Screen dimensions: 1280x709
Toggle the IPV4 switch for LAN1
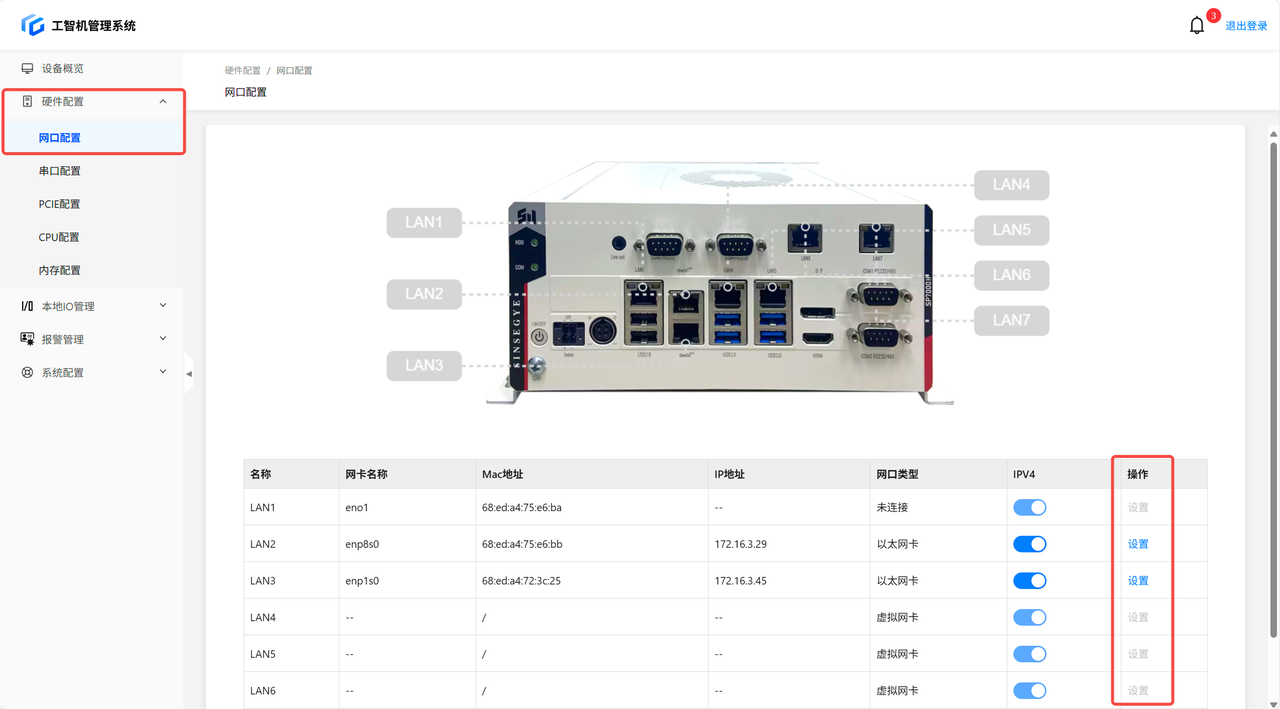[1029, 508]
